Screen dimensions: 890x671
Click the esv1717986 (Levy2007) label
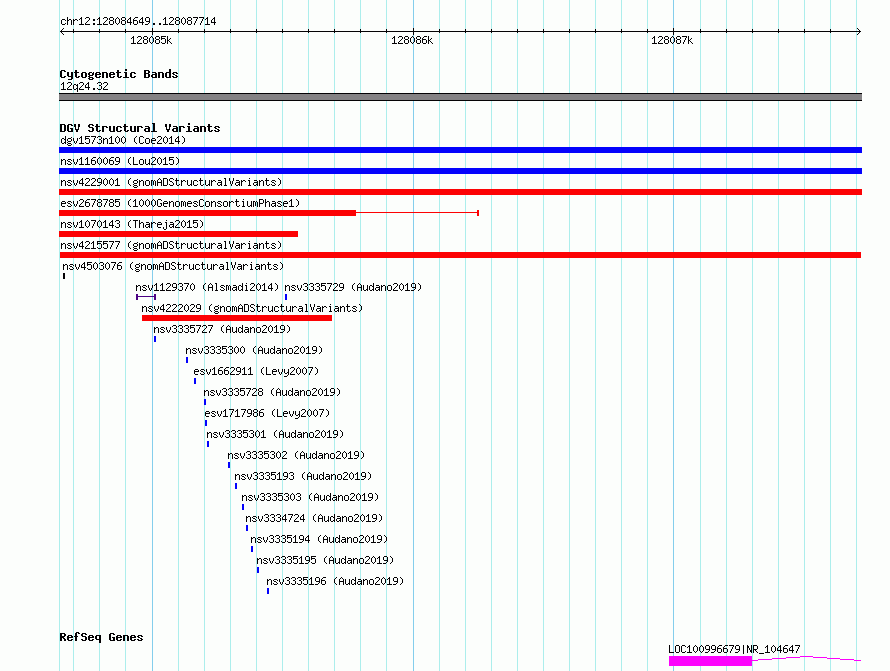267,413
